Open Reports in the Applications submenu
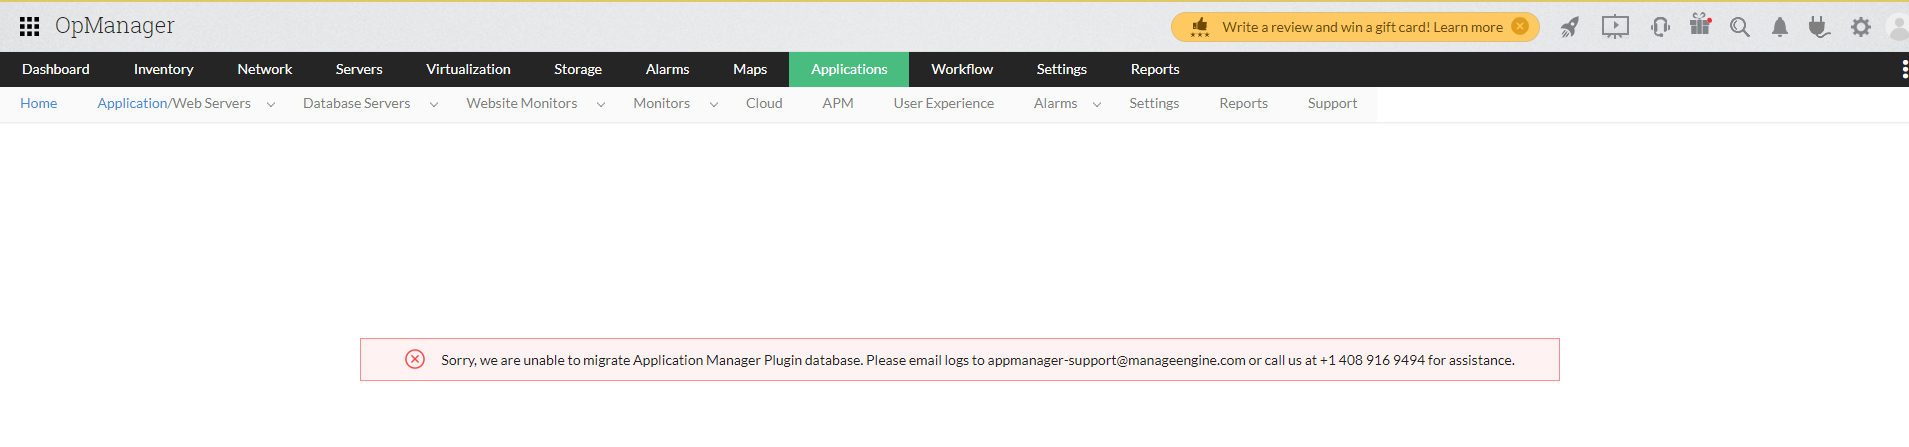The width and height of the screenshot is (1909, 447). (1244, 103)
